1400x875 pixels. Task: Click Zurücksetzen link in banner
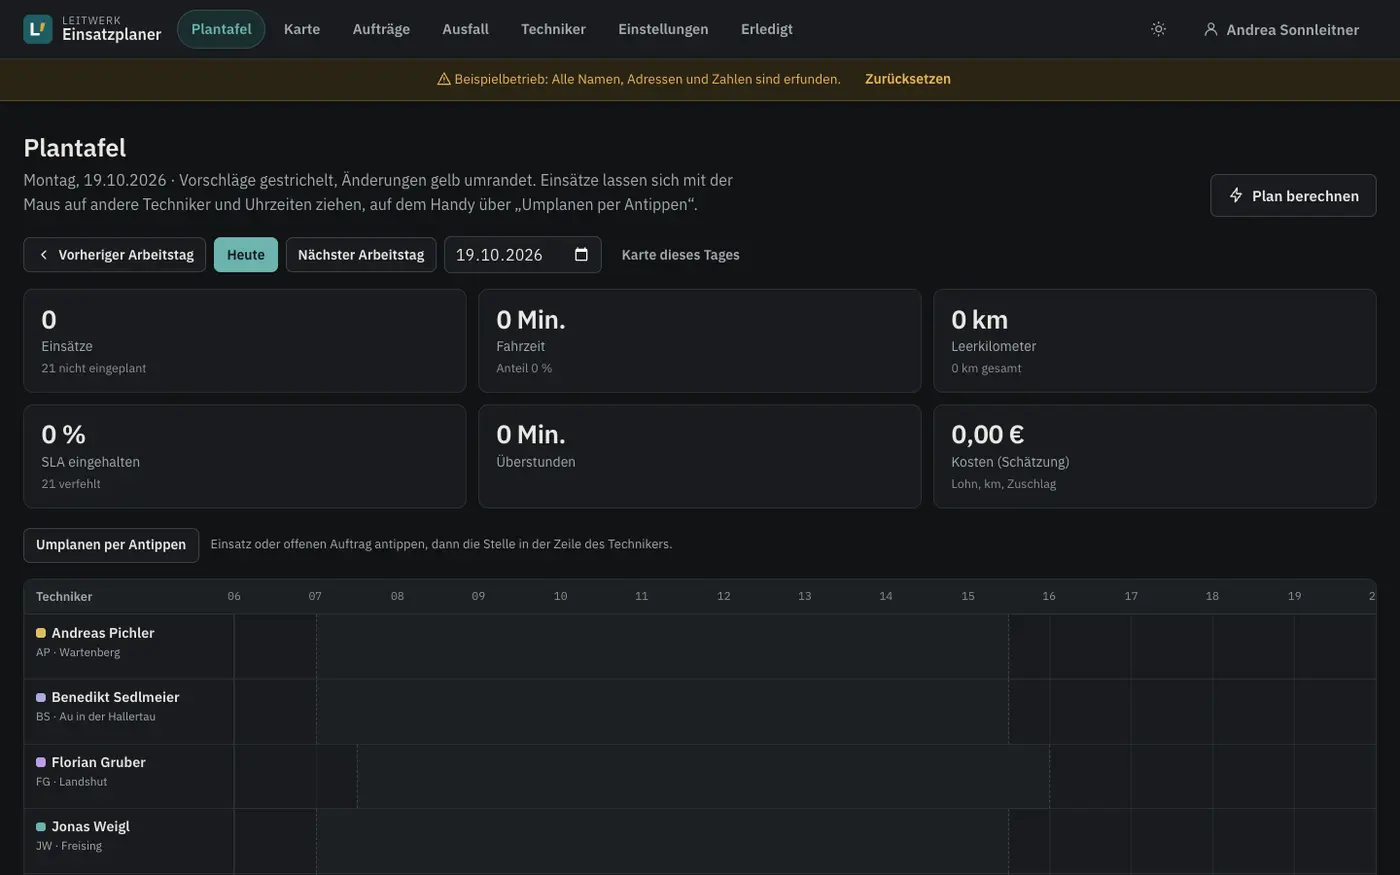(x=908, y=79)
